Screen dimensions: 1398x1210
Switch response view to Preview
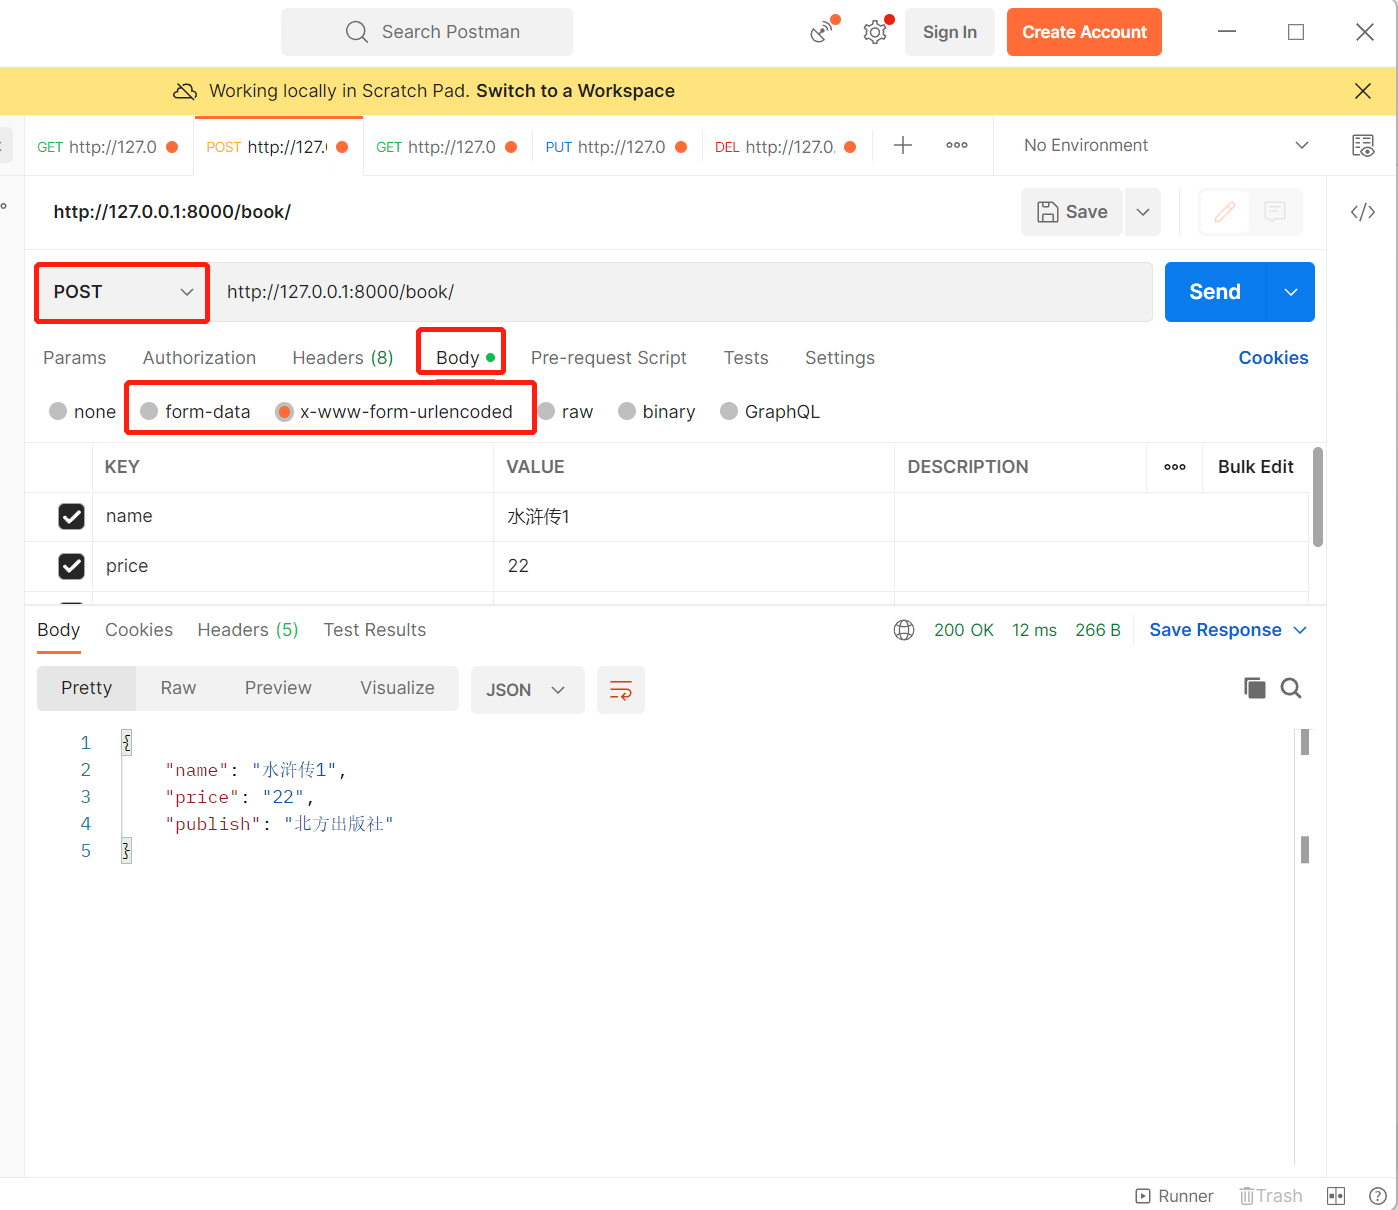pos(278,688)
